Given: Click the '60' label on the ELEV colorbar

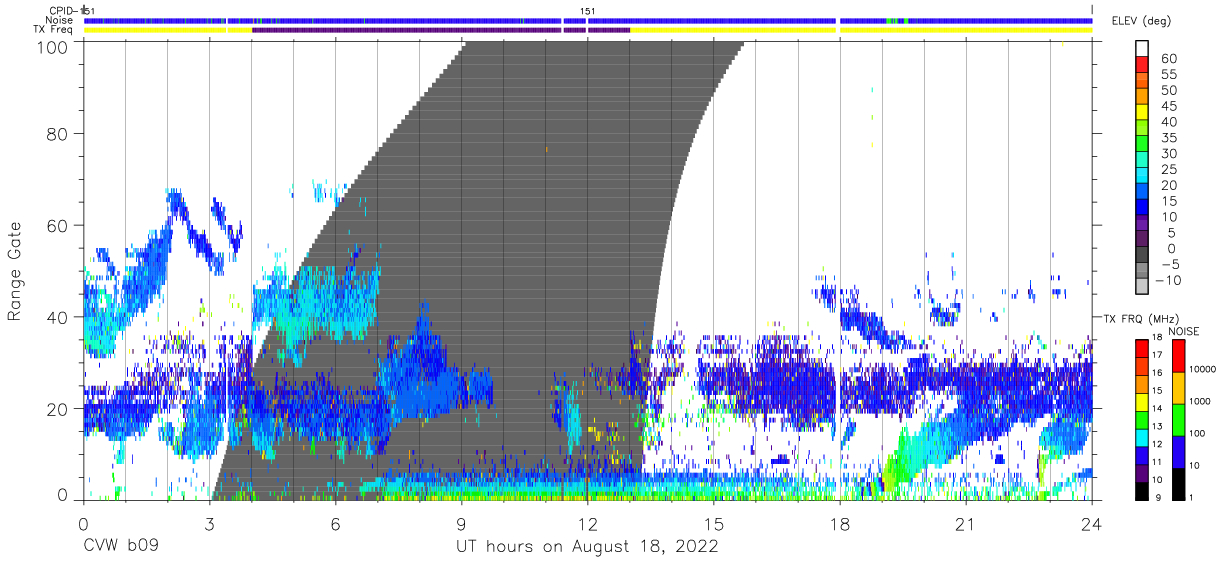Looking at the screenshot, I should [x=1168, y=59].
